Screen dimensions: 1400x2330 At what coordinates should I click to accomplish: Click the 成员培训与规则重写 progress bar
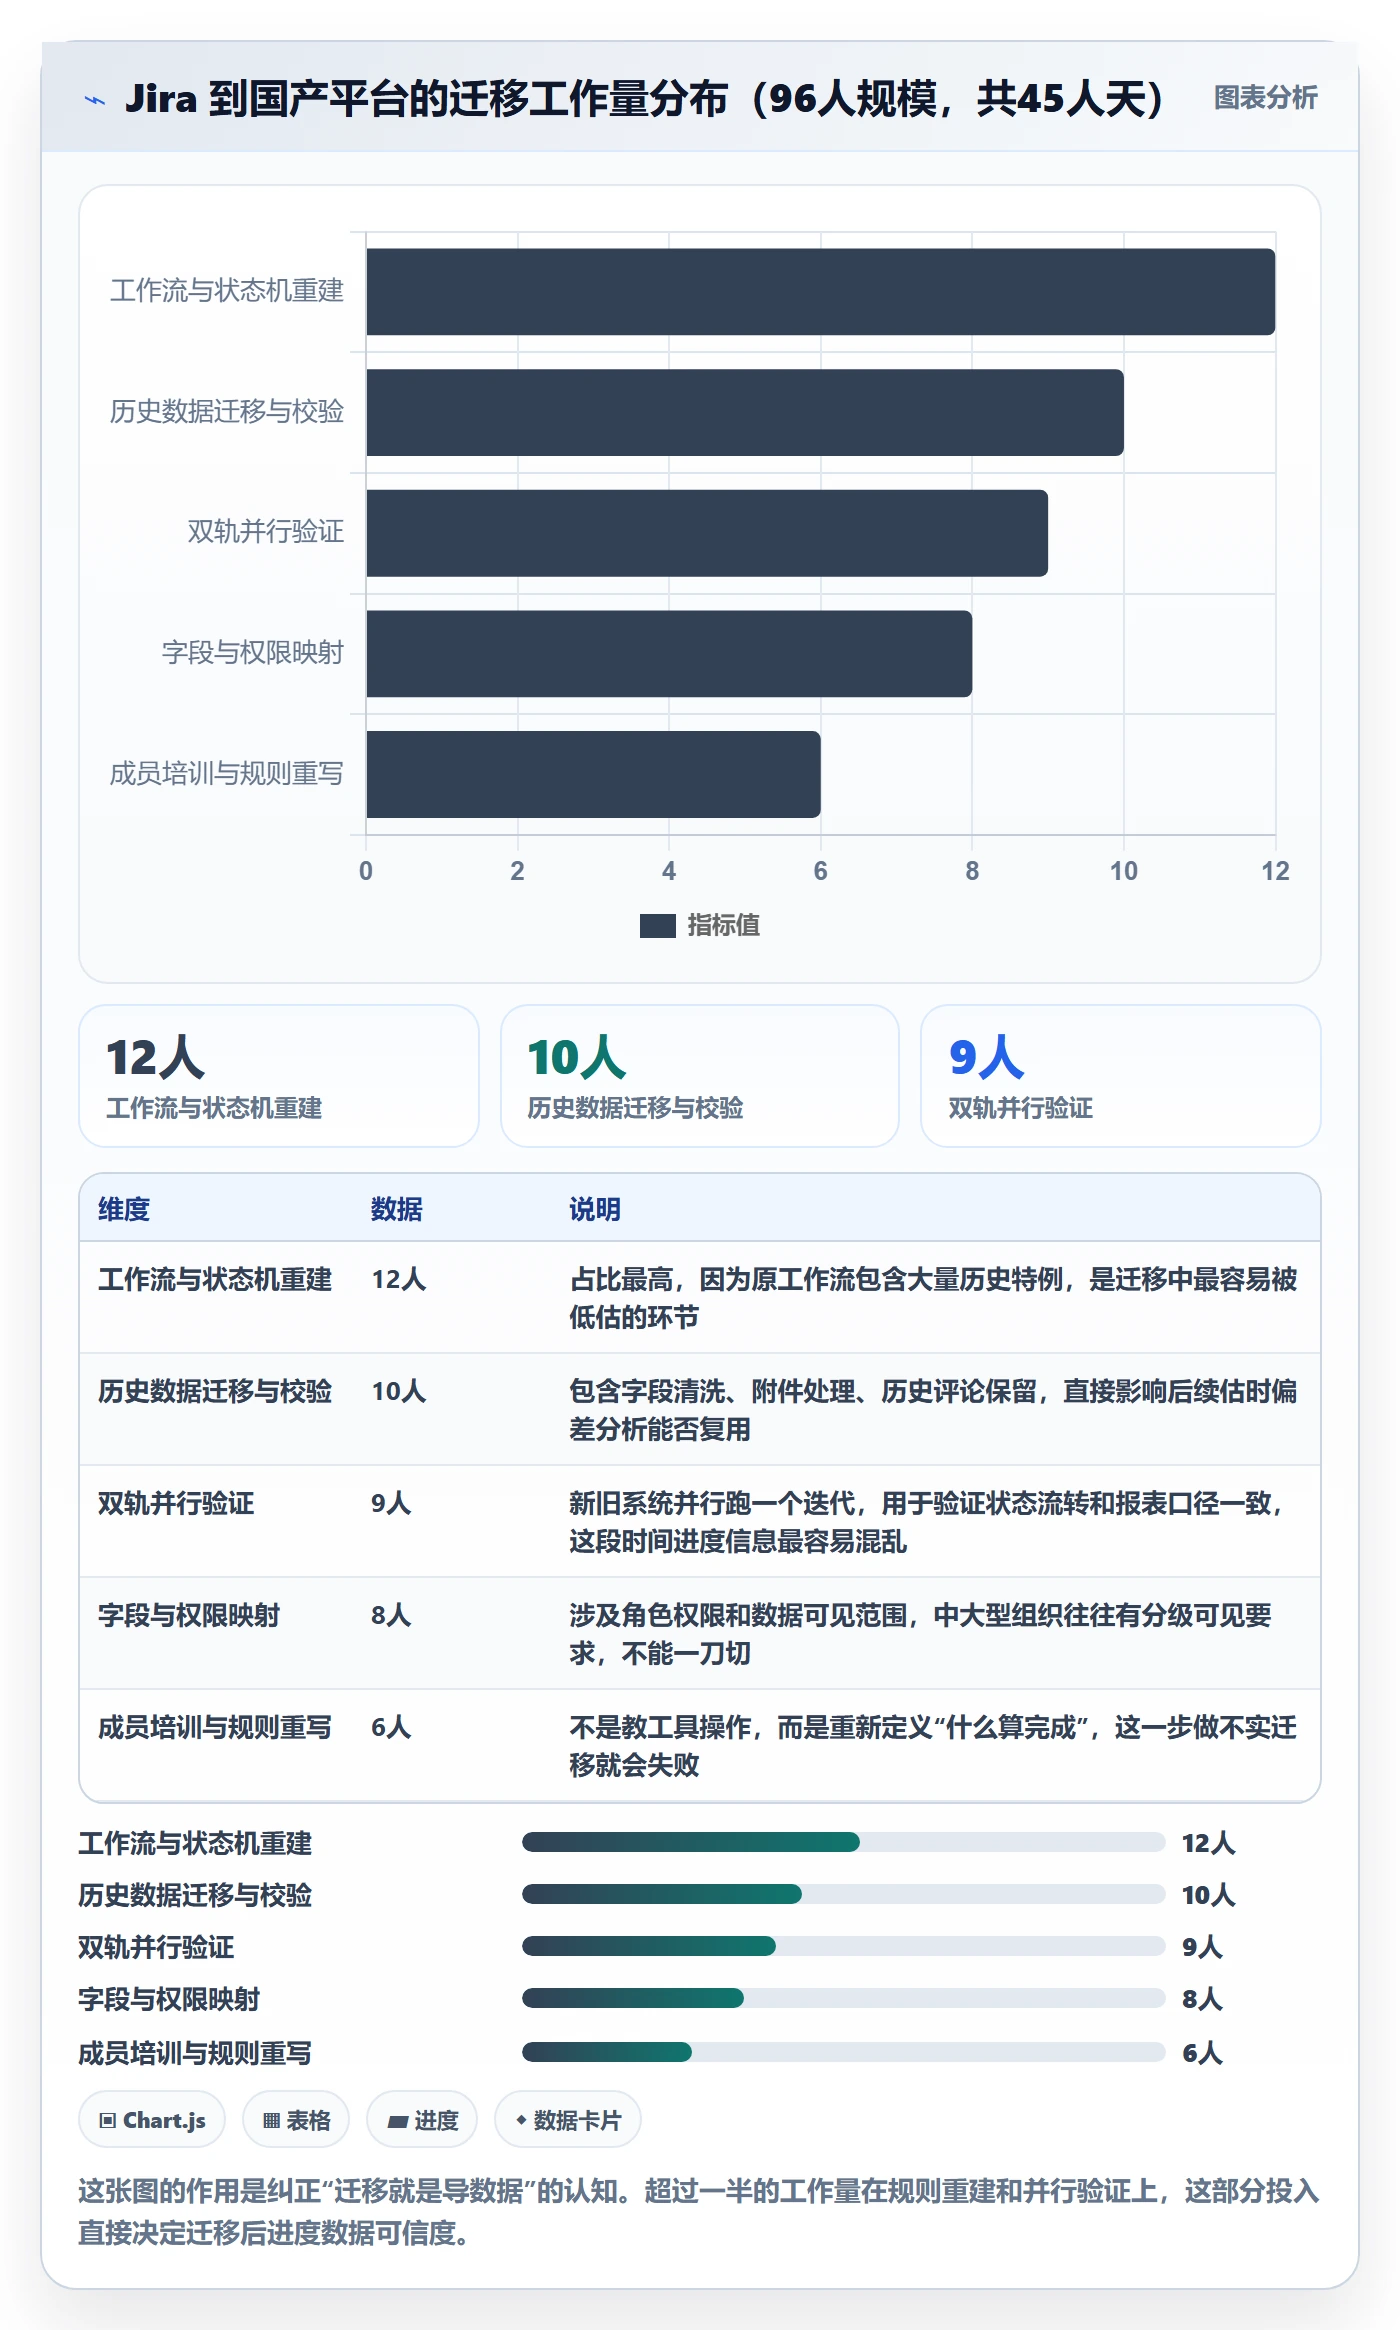(x=844, y=2052)
